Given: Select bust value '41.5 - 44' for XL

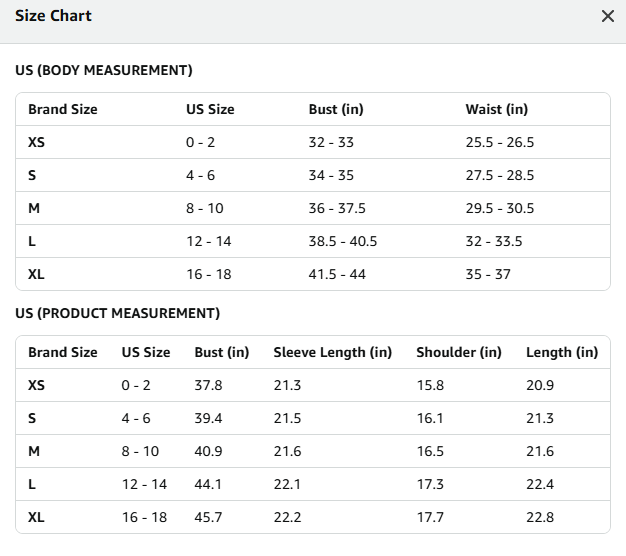Looking at the screenshot, I should 337,274.
